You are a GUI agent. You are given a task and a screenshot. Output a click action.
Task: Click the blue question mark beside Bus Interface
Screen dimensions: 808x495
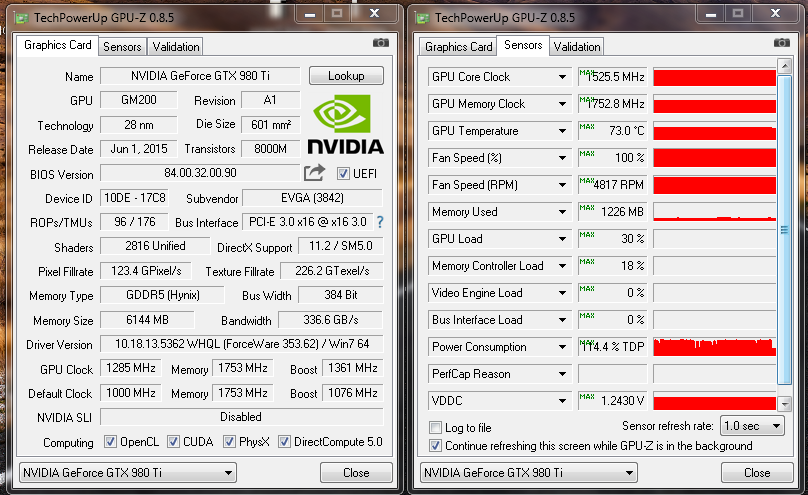tap(380, 222)
